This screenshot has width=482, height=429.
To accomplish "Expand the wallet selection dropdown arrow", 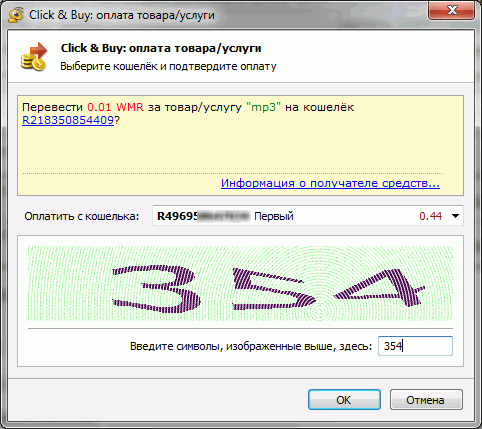I will click(455, 216).
